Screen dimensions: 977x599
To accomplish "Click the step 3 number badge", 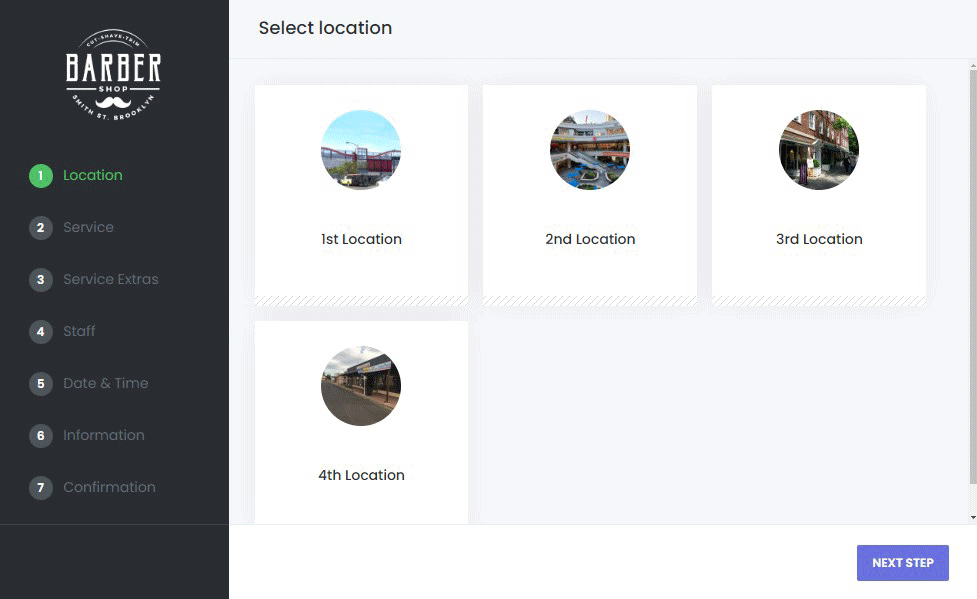I will [41, 280].
